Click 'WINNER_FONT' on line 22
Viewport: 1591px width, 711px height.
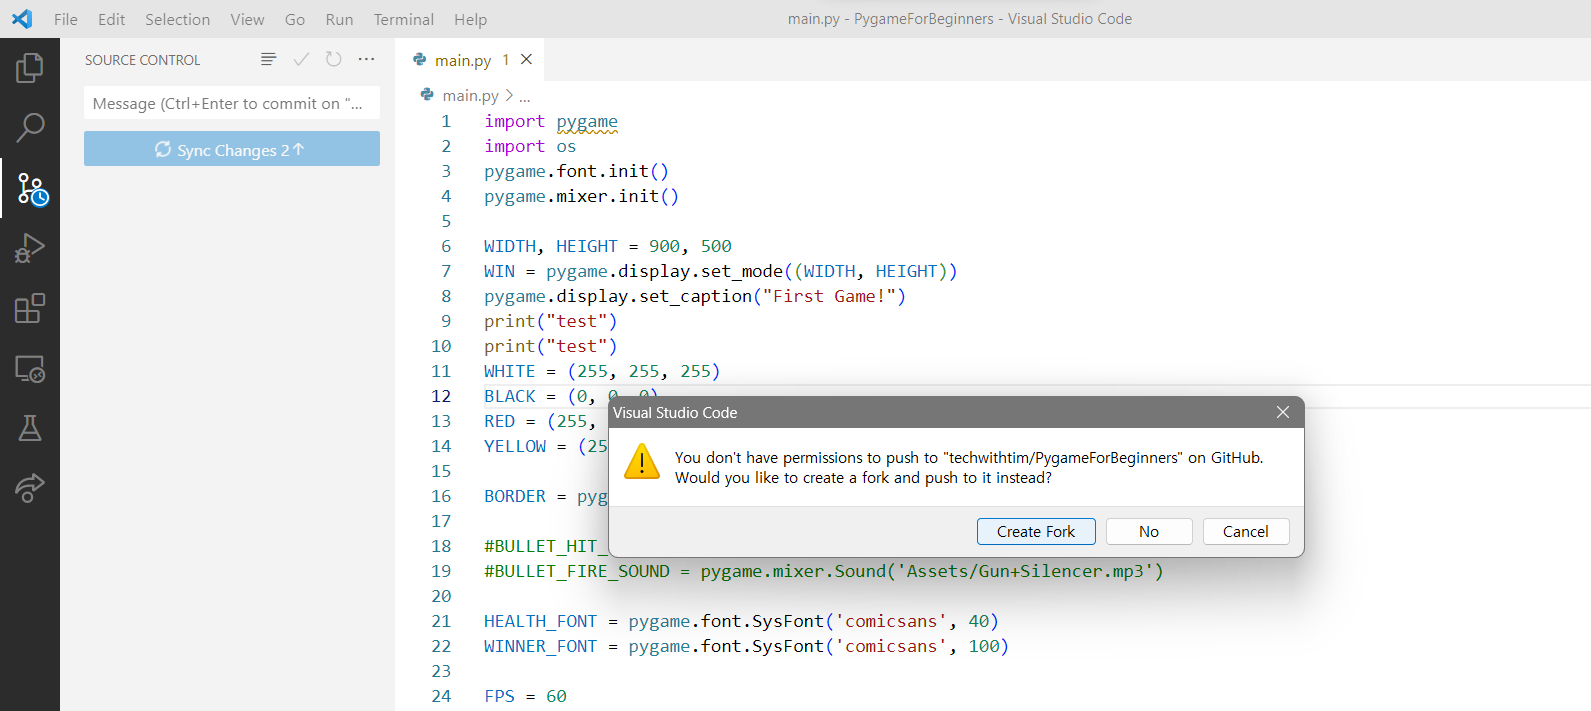point(540,646)
